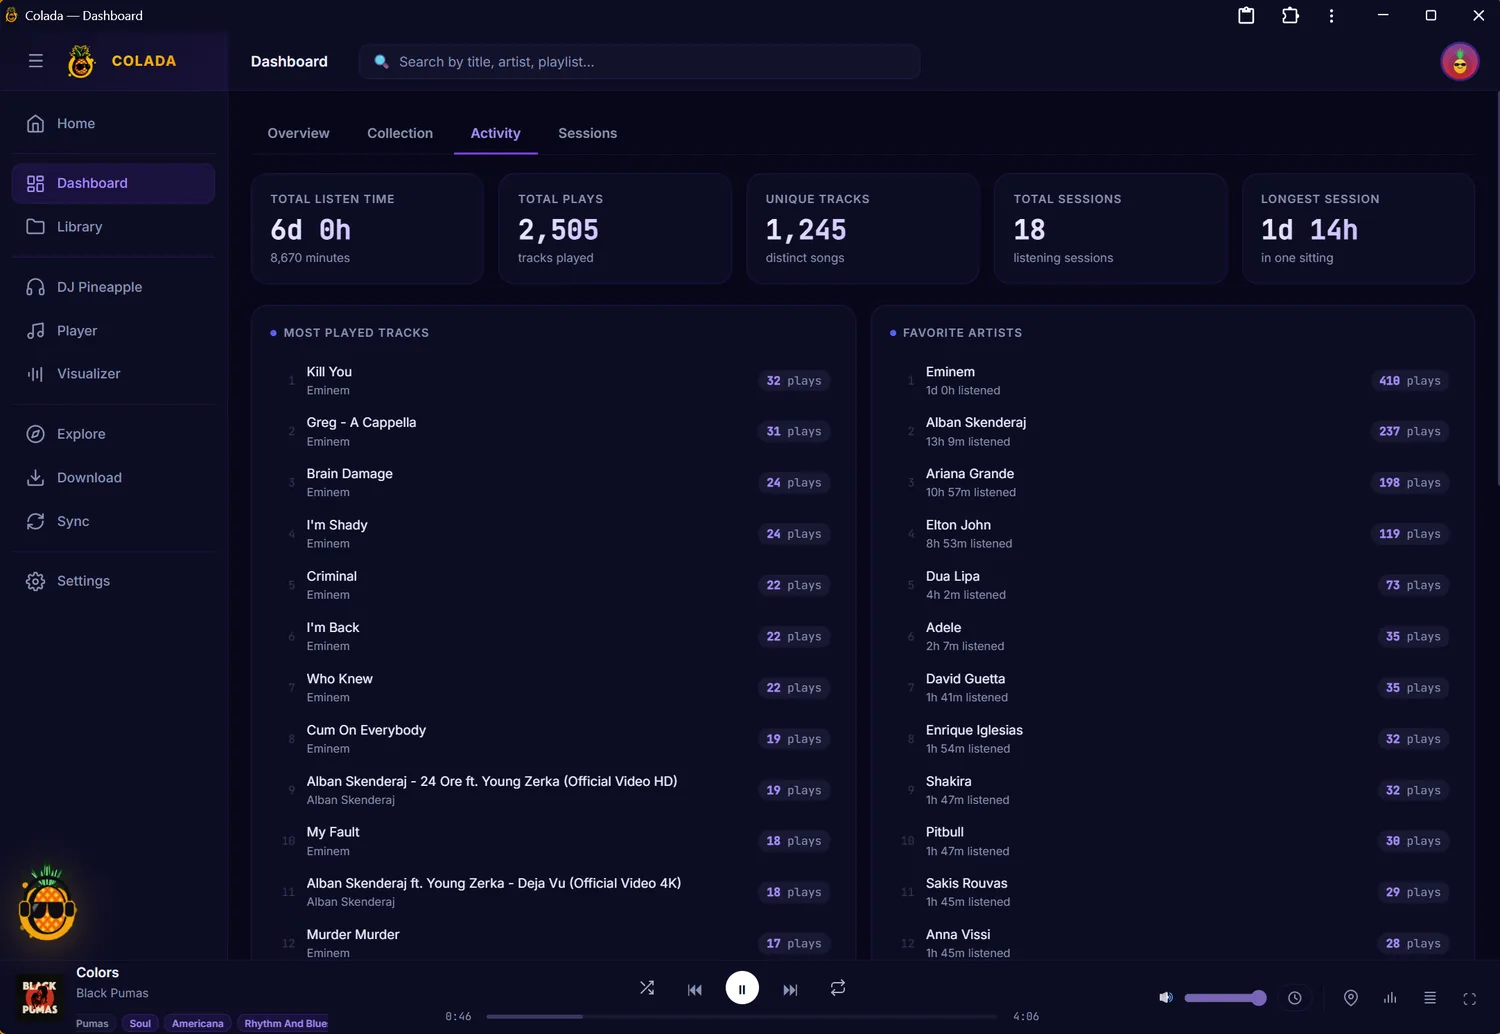The width and height of the screenshot is (1500, 1034).
Task: Enter fullscreen player mode
Action: click(x=1470, y=998)
